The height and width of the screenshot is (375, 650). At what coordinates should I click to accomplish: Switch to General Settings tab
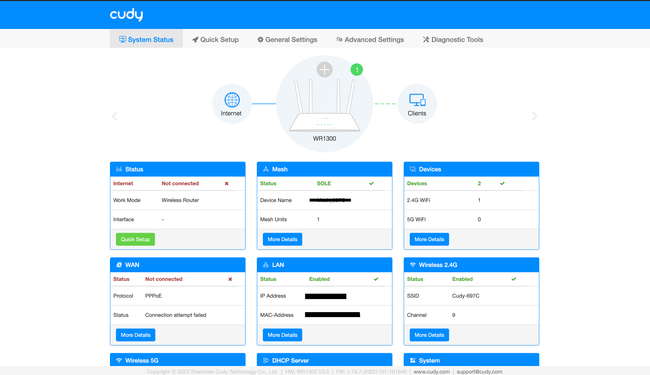coord(287,39)
